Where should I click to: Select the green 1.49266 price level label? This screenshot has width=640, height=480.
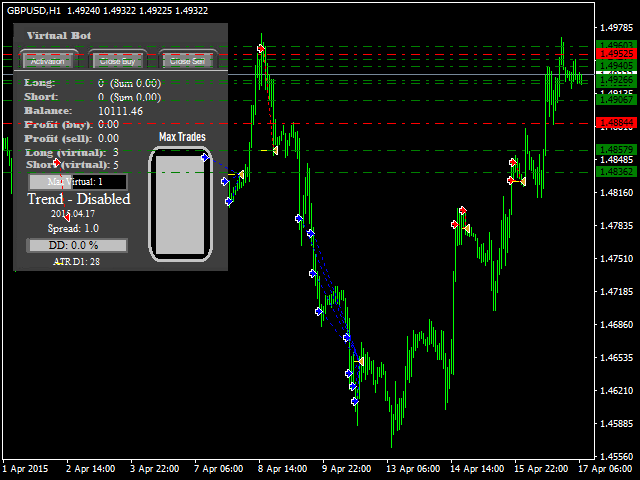click(617, 80)
